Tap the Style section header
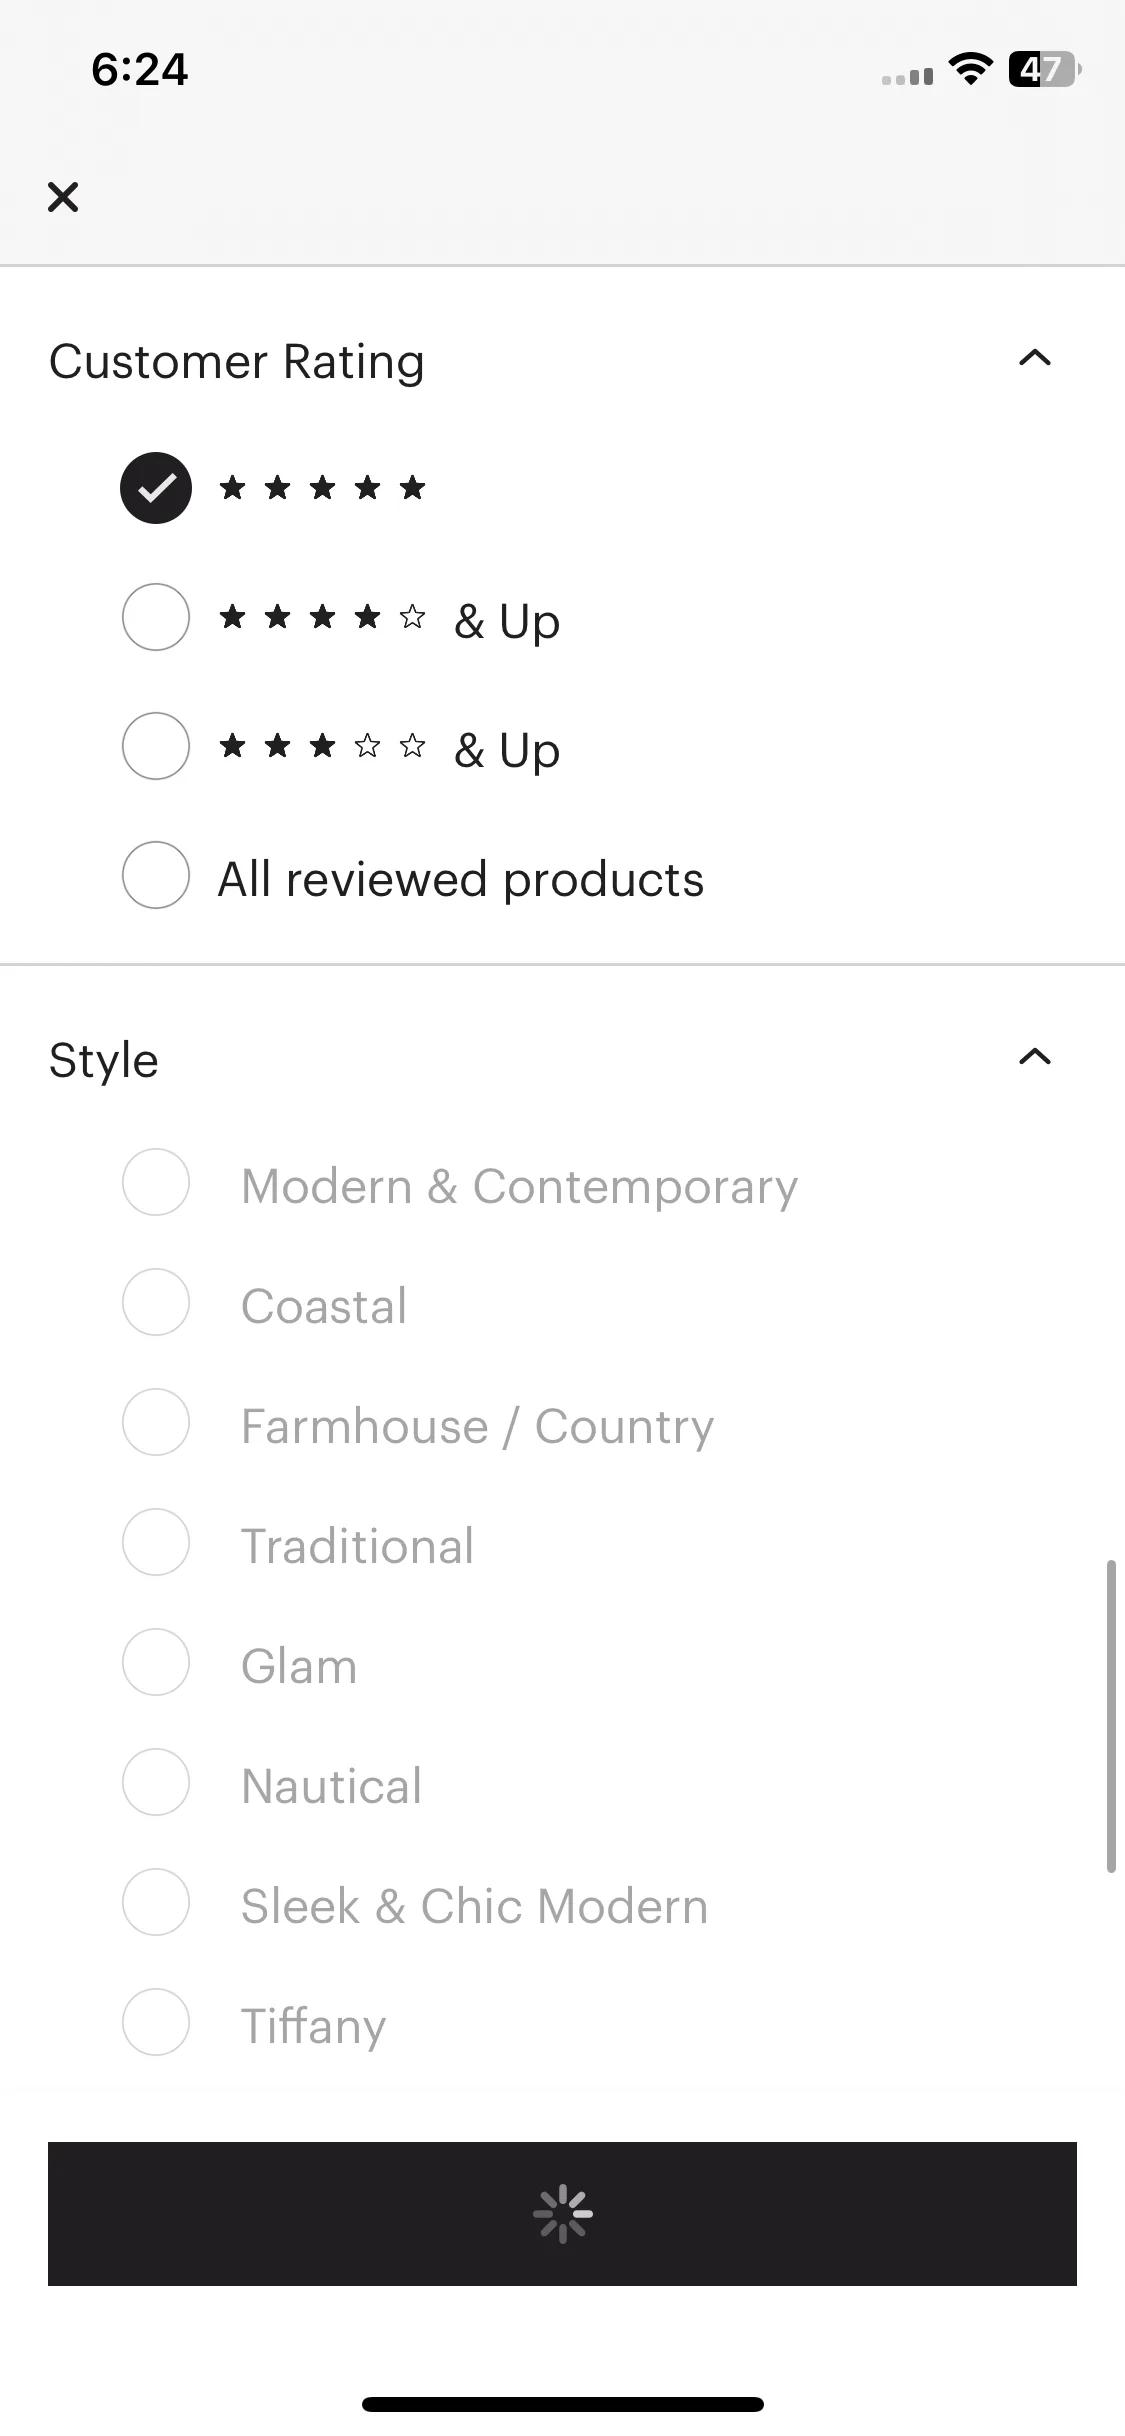This screenshot has width=1125, height=2436. point(104,1060)
